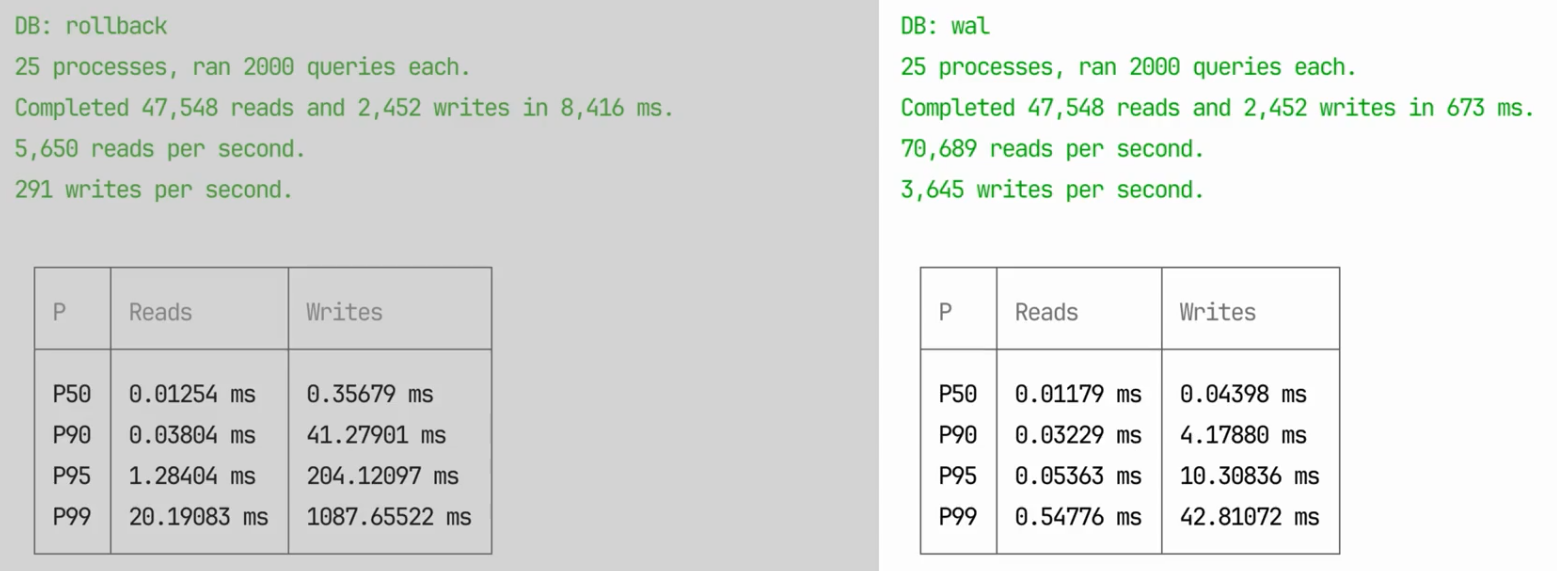The width and height of the screenshot is (1557, 571).
Task: Click wal P50 reads value 0.01179 ms
Action: click(x=1078, y=394)
